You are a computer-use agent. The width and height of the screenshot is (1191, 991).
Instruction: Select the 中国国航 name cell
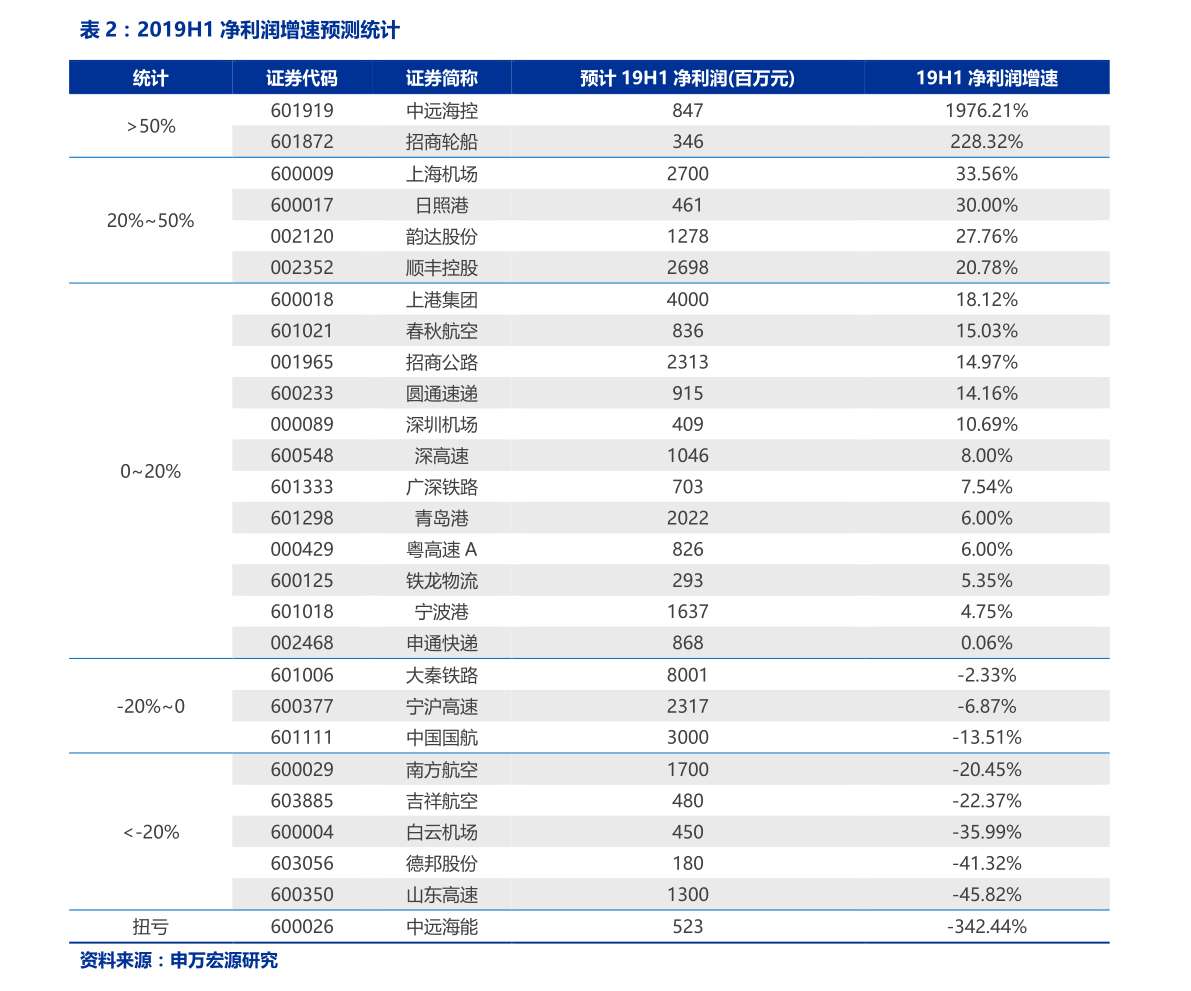pos(441,737)
